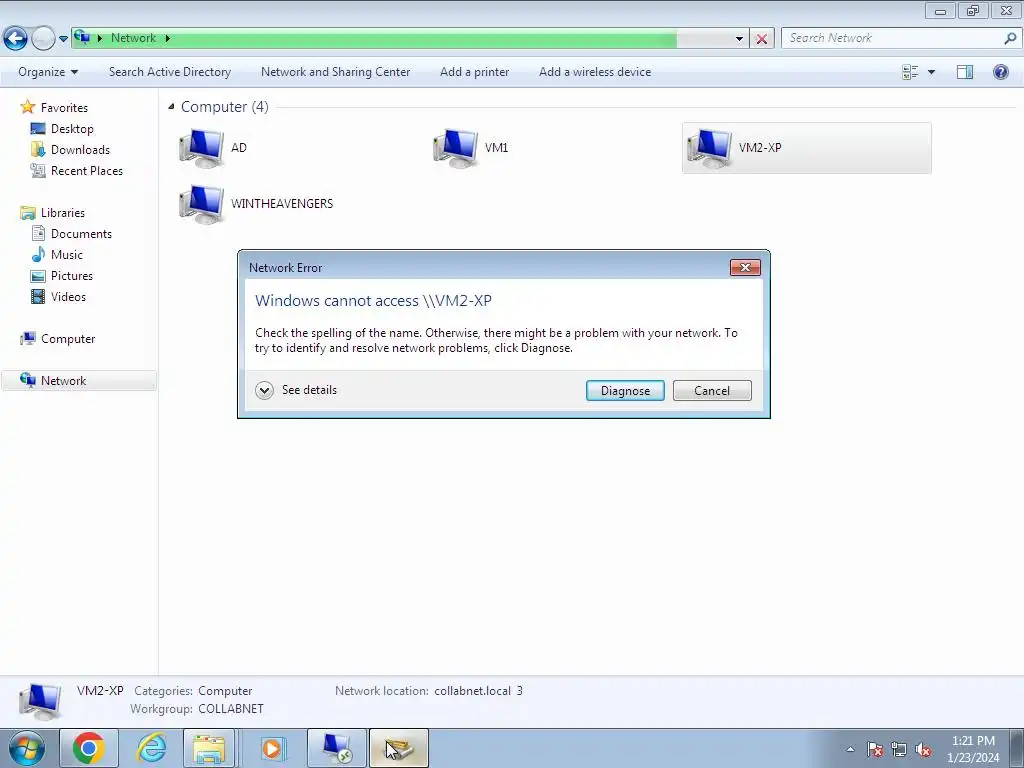Open the Music library

67,255
